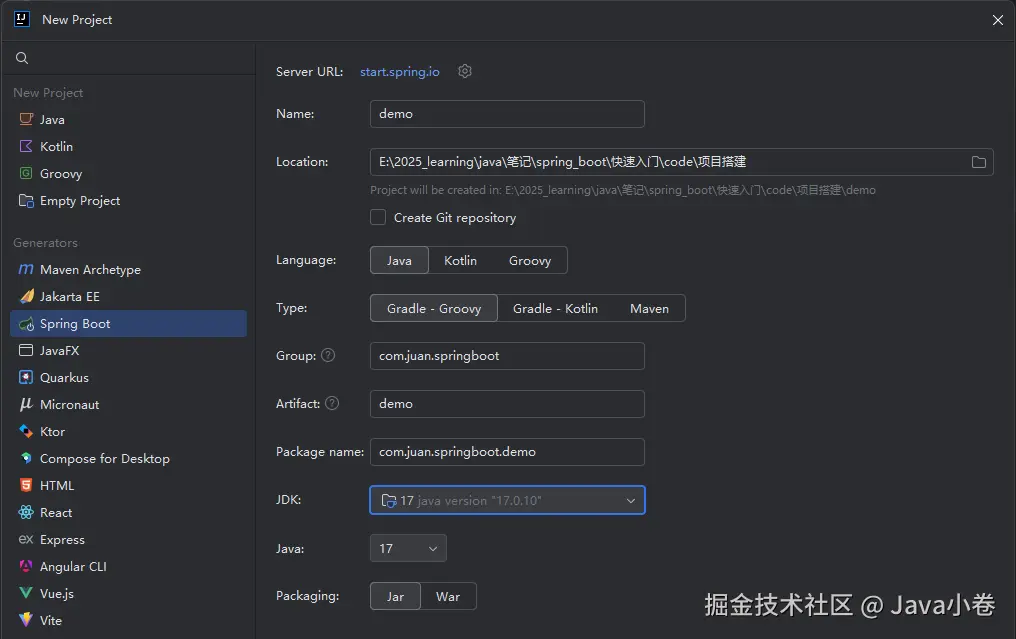Select Angular CLI generator entry
Viewport: 1016px width, 639px height.
128,566
